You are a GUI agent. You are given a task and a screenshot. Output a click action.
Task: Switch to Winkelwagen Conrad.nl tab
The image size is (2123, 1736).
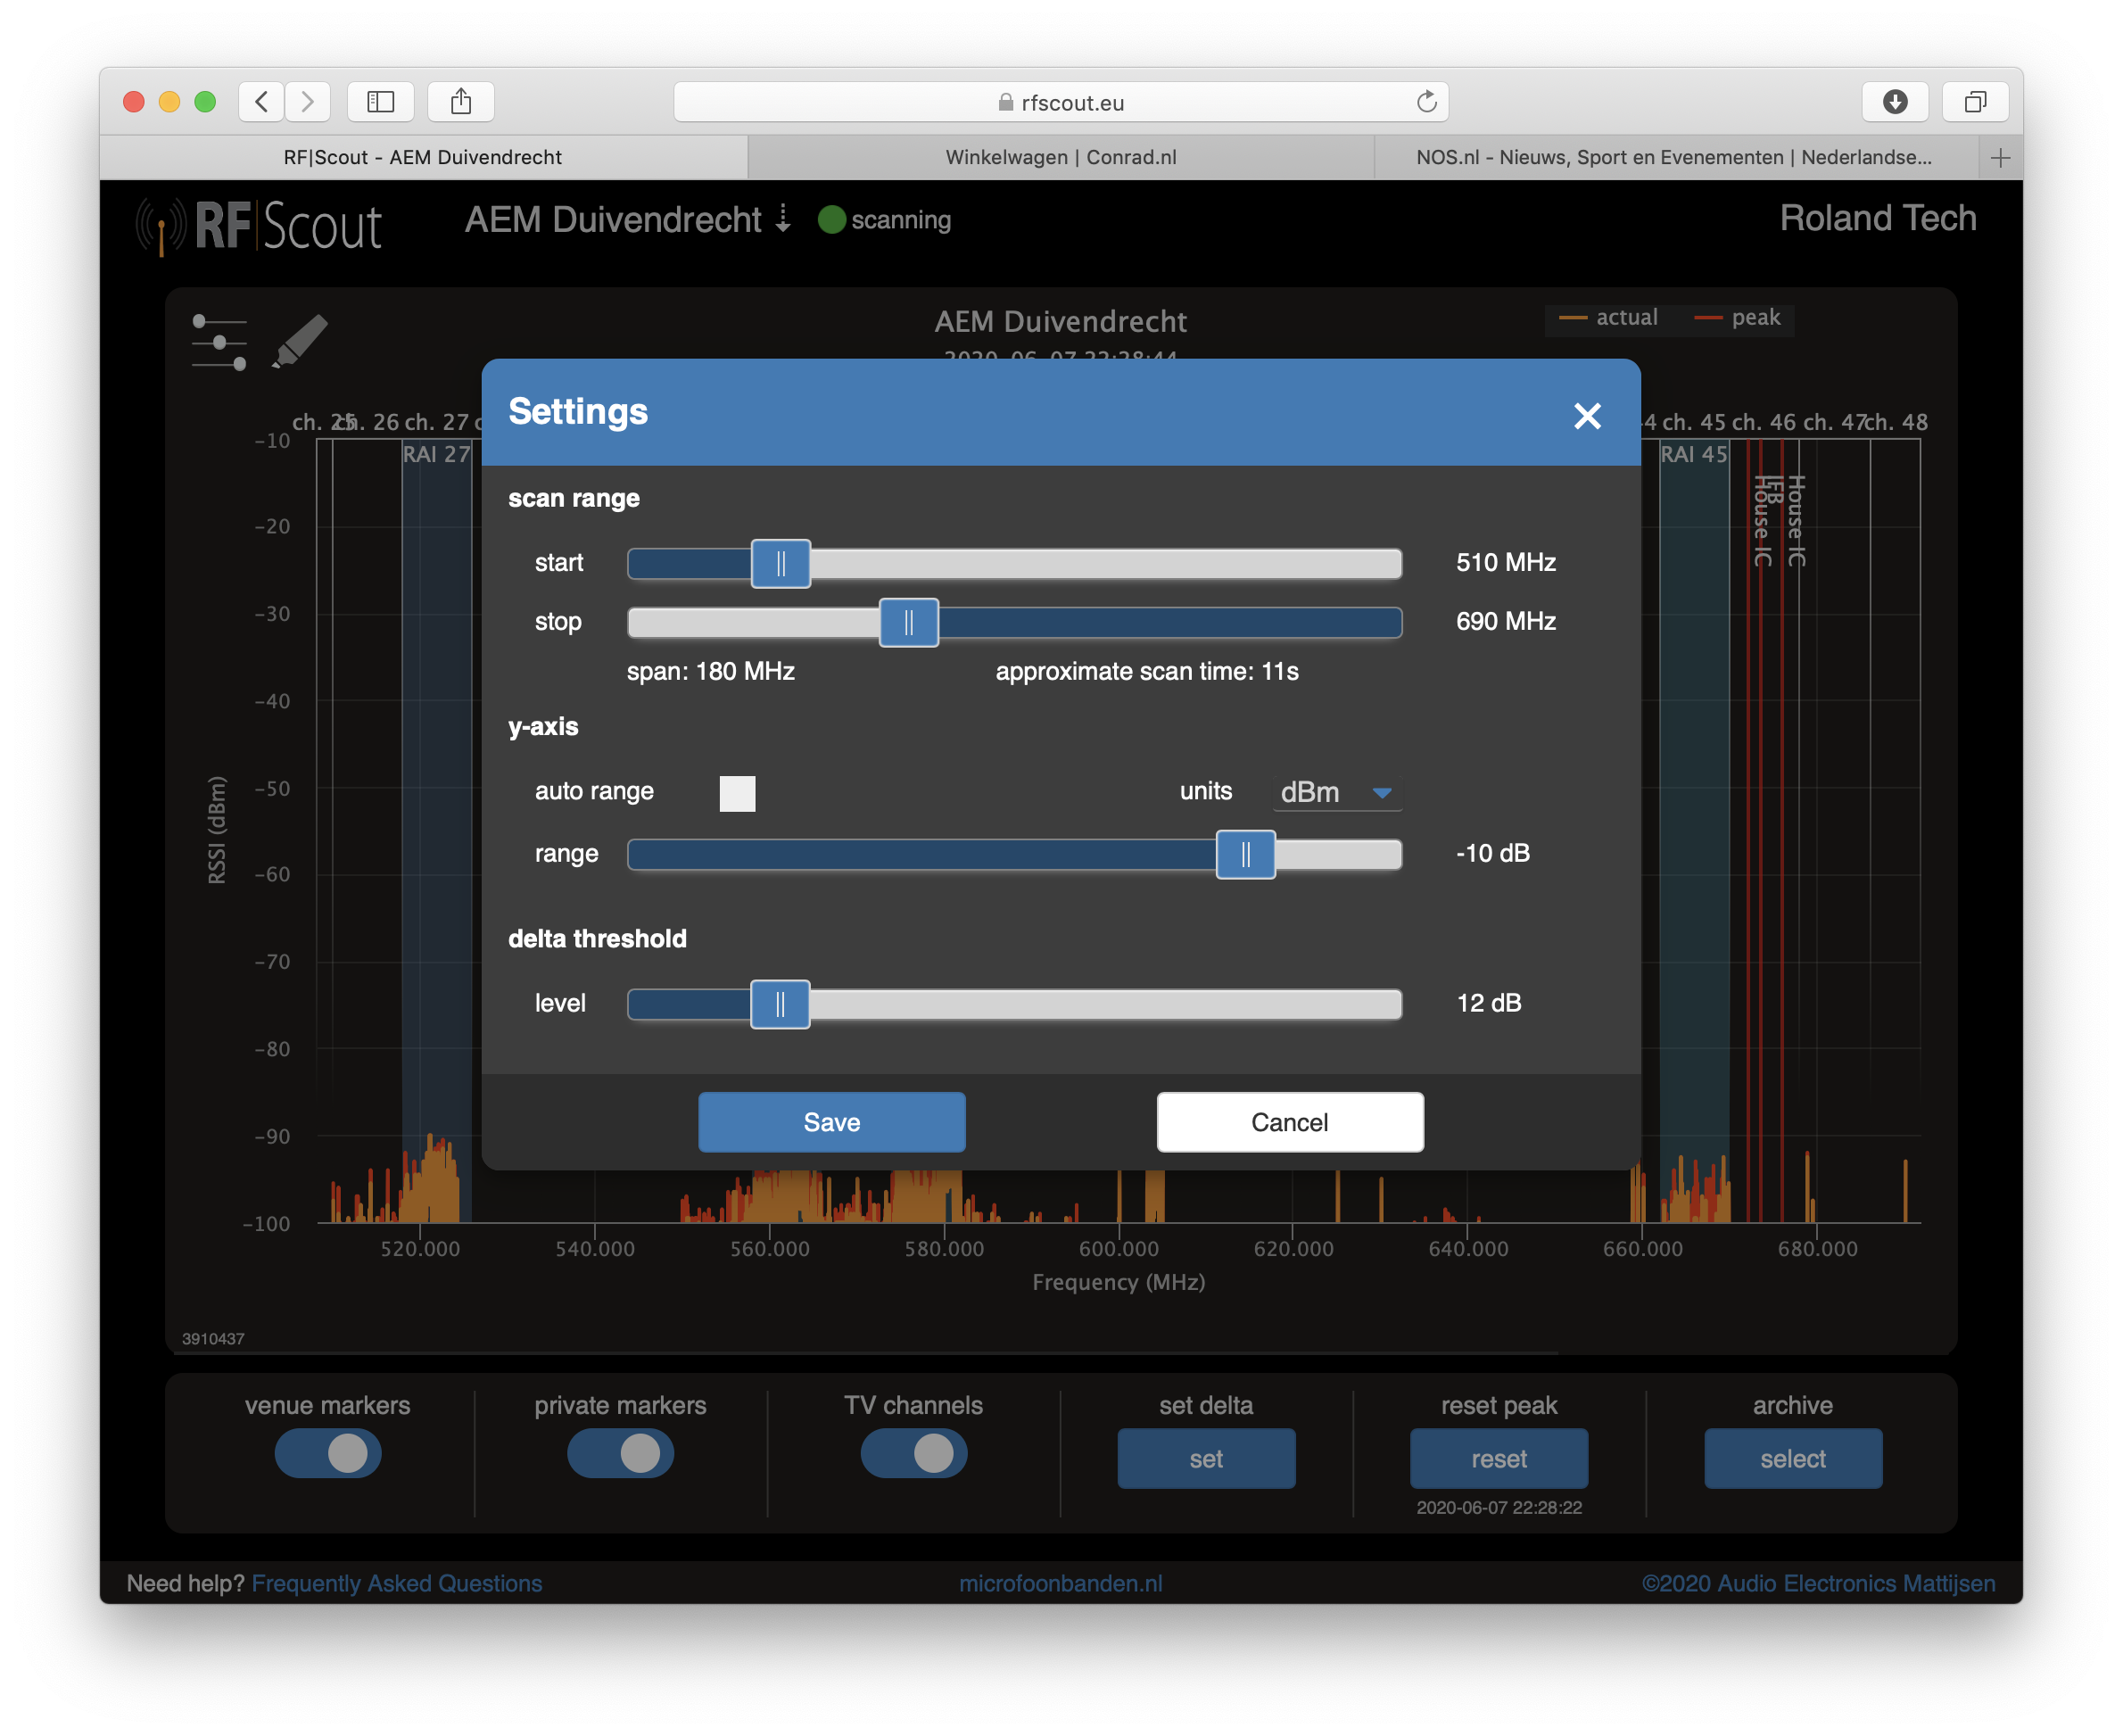pos(1060,157)
